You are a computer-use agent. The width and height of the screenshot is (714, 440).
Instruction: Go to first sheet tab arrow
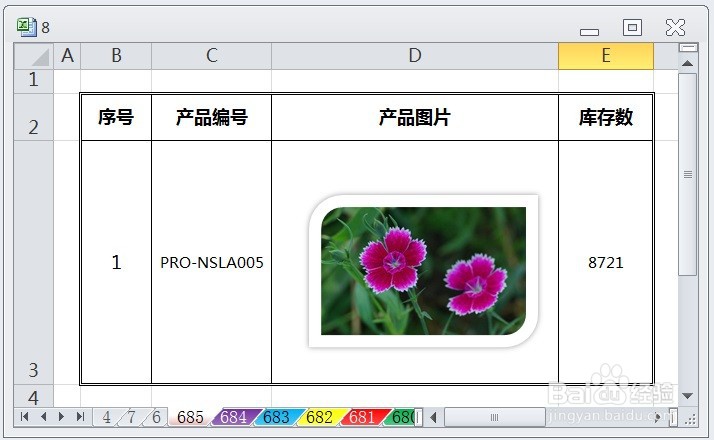click(25, 416)
